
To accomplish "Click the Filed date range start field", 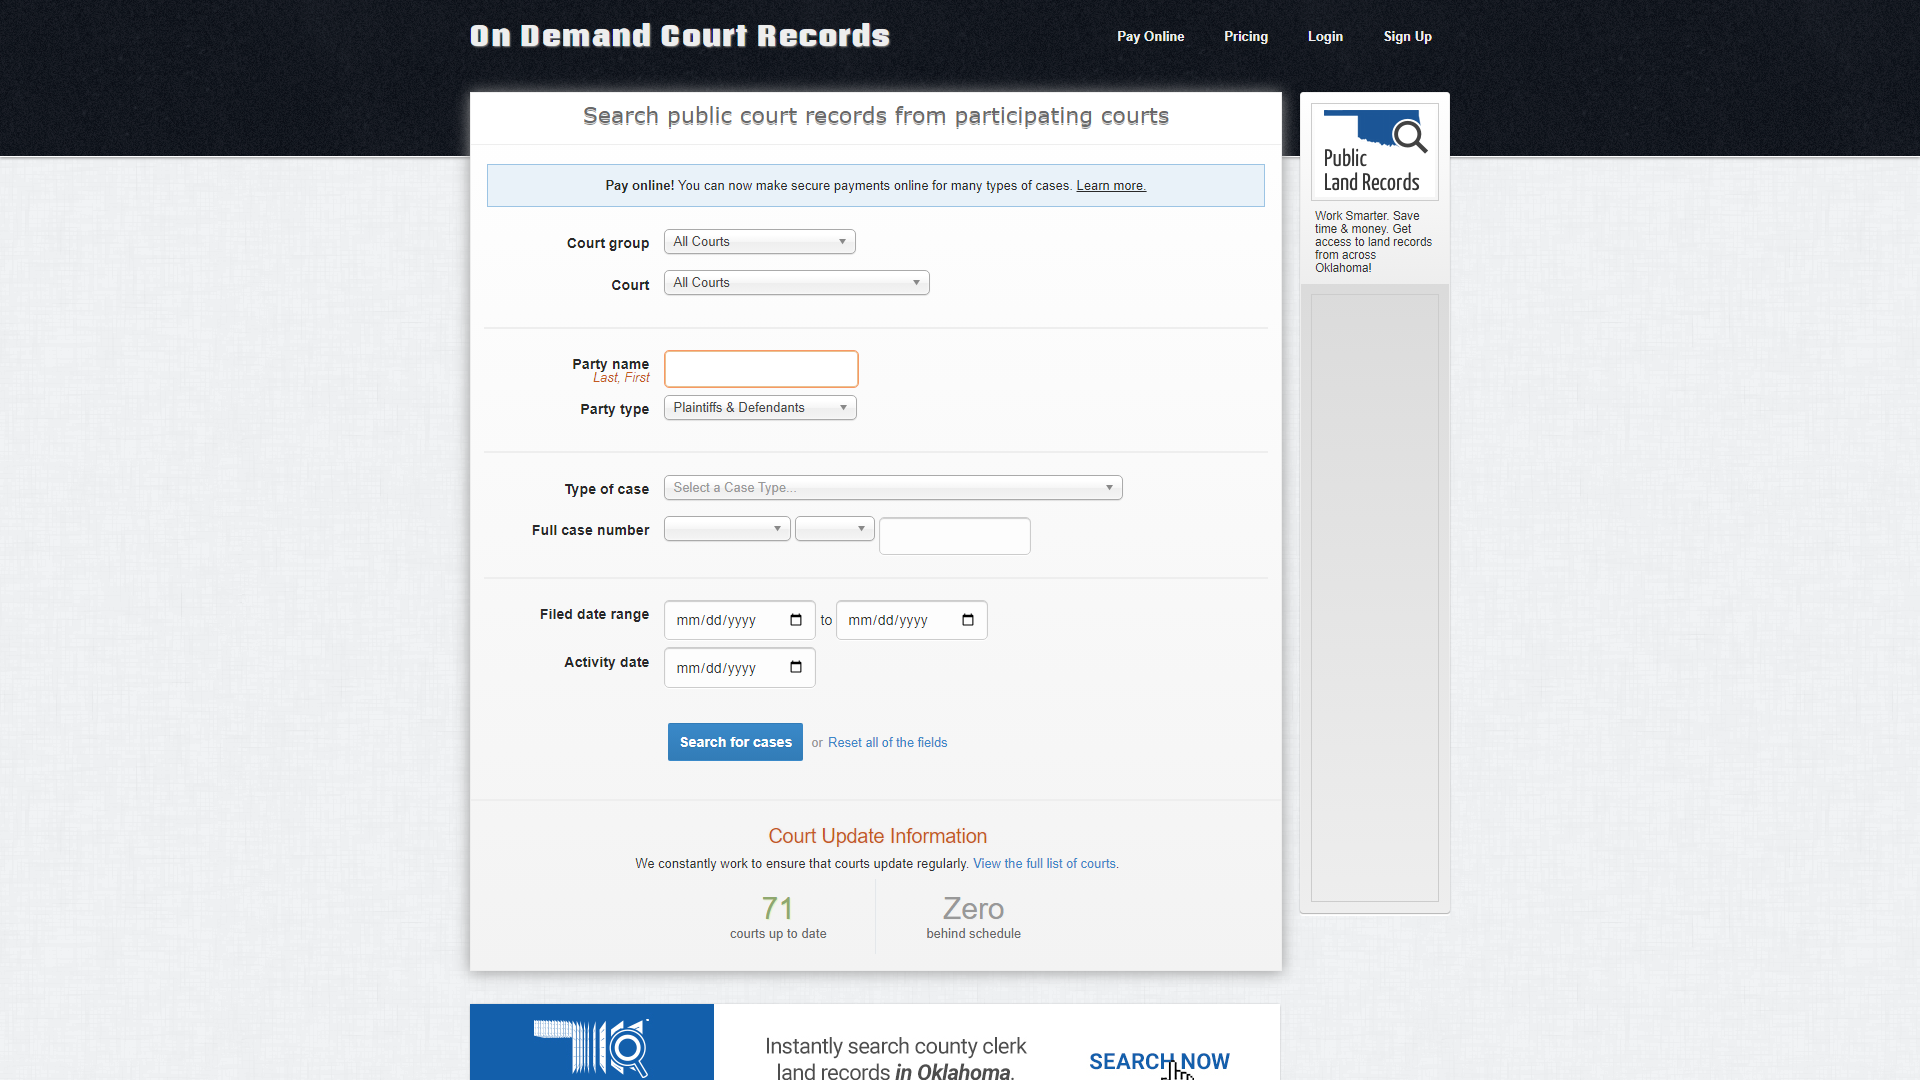I will [738, 620].
